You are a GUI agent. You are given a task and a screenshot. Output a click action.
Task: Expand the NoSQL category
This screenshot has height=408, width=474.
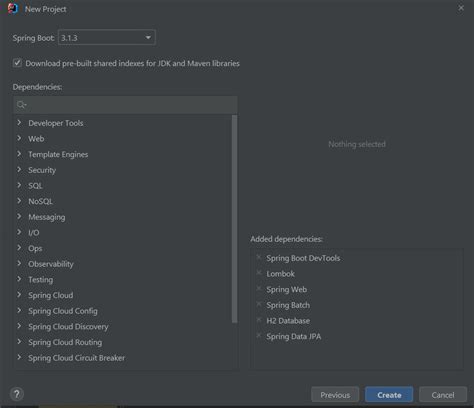(x=19, y=201)
